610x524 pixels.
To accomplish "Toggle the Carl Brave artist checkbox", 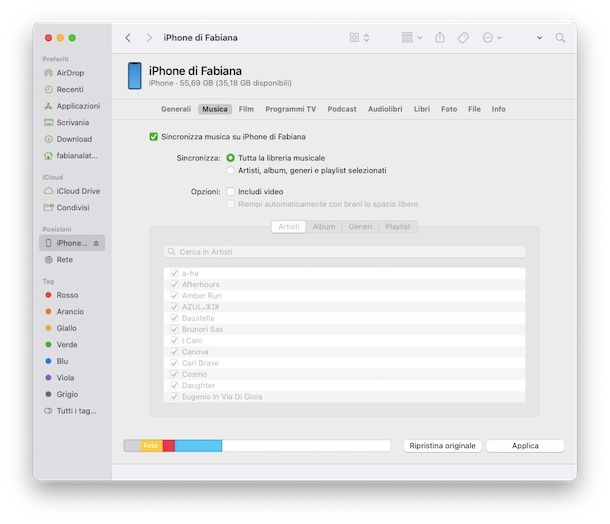I will [174, 363].
